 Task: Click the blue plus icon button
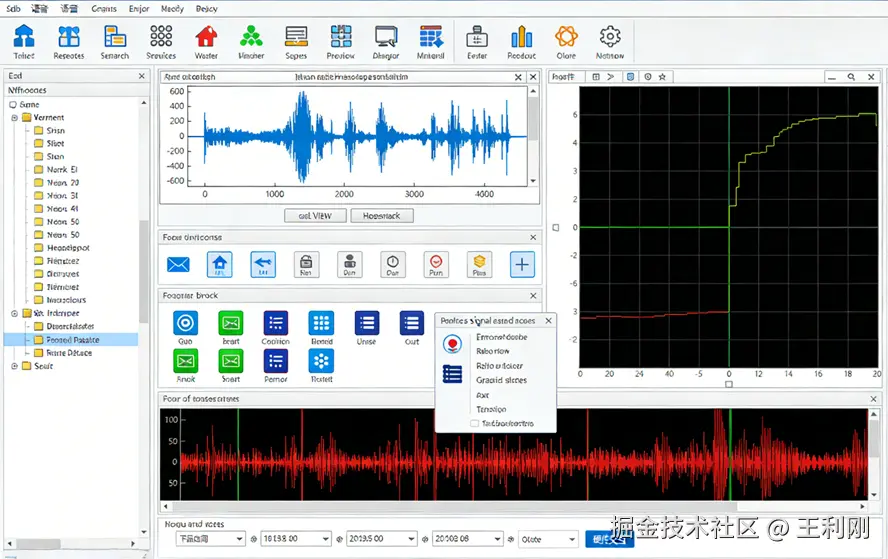(x=522, y=264)
